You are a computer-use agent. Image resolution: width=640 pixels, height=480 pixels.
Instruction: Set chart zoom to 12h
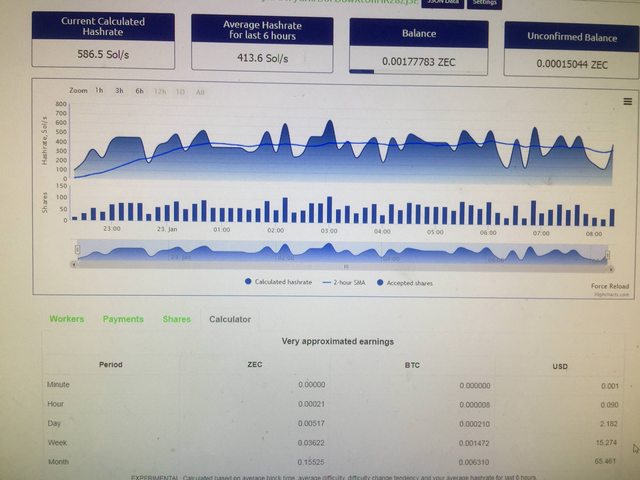pyautogui.click(x=160, y=91)
